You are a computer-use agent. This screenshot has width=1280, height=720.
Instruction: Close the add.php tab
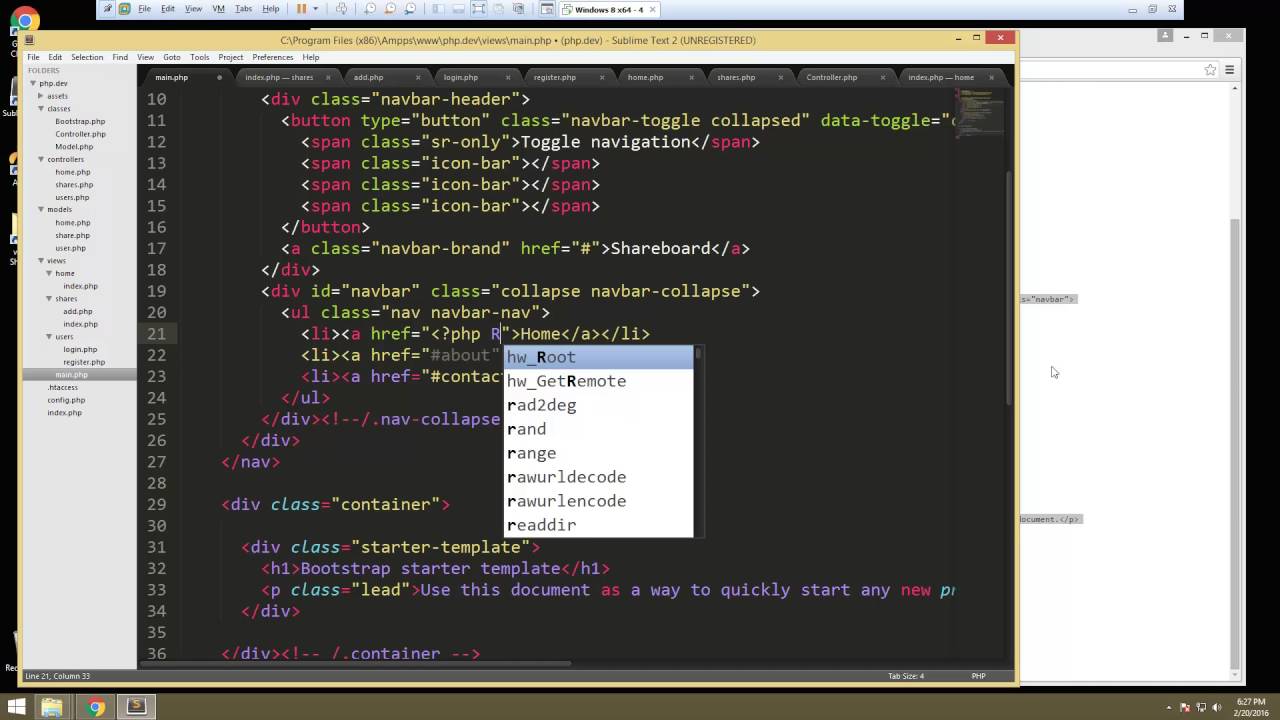point(416,77)
